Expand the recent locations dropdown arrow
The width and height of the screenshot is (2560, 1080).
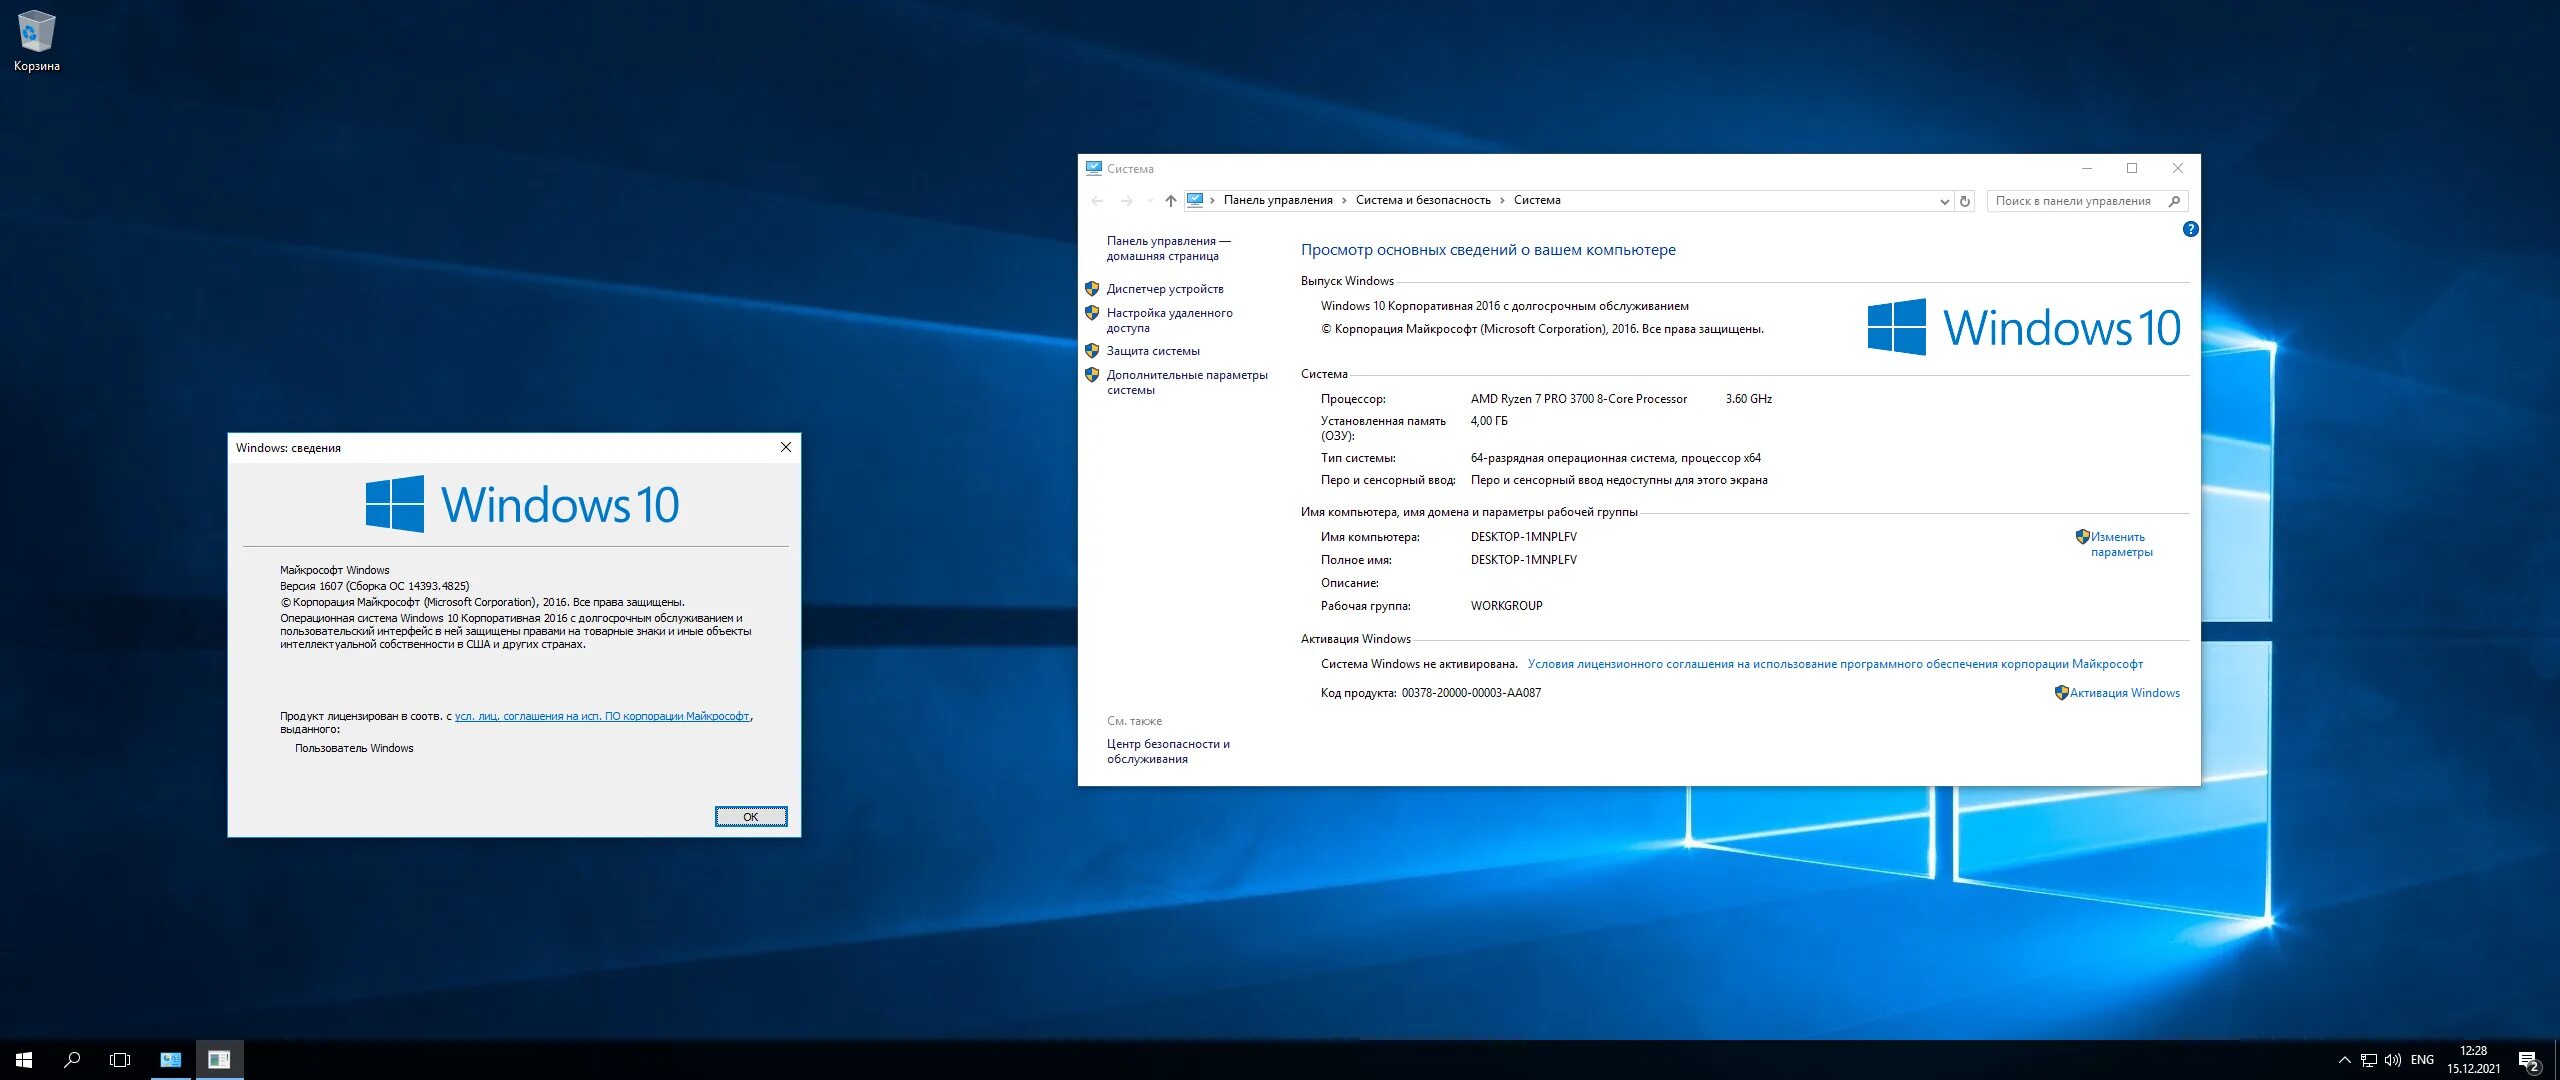1150,201
